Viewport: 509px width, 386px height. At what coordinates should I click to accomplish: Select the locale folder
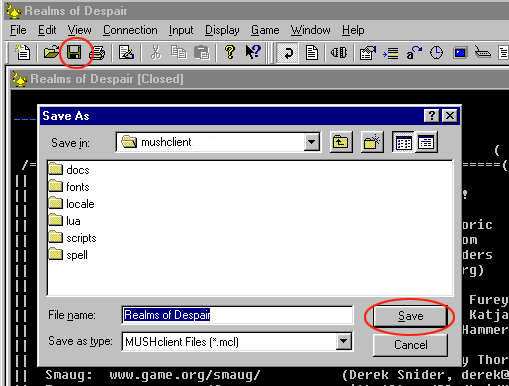[71, 204]
